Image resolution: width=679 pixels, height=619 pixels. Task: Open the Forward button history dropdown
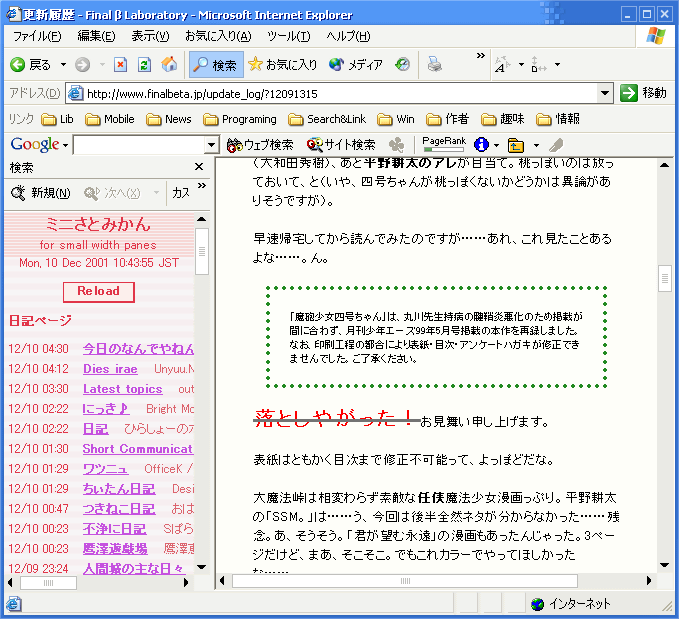coord(102,65)
